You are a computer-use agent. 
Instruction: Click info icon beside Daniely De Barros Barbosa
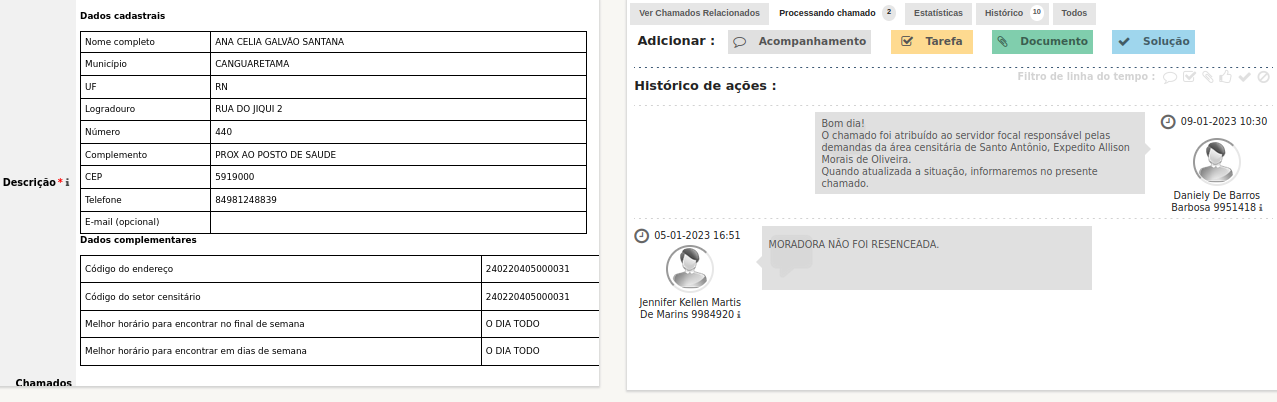coord(1261,208)
